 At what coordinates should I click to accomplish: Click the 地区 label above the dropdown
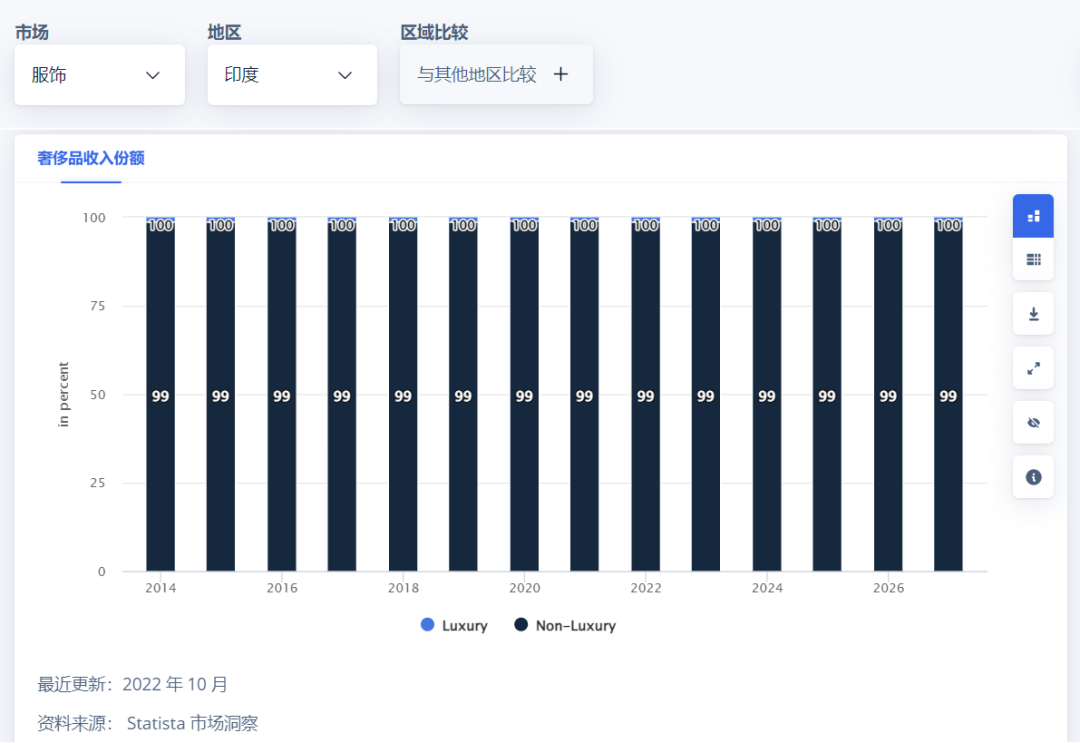click(x=225, y=32)
